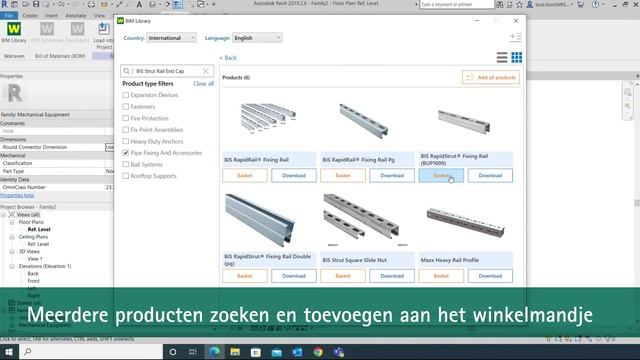
Task: Check the Fasteners filter
Action: click(x=126, y=107)
